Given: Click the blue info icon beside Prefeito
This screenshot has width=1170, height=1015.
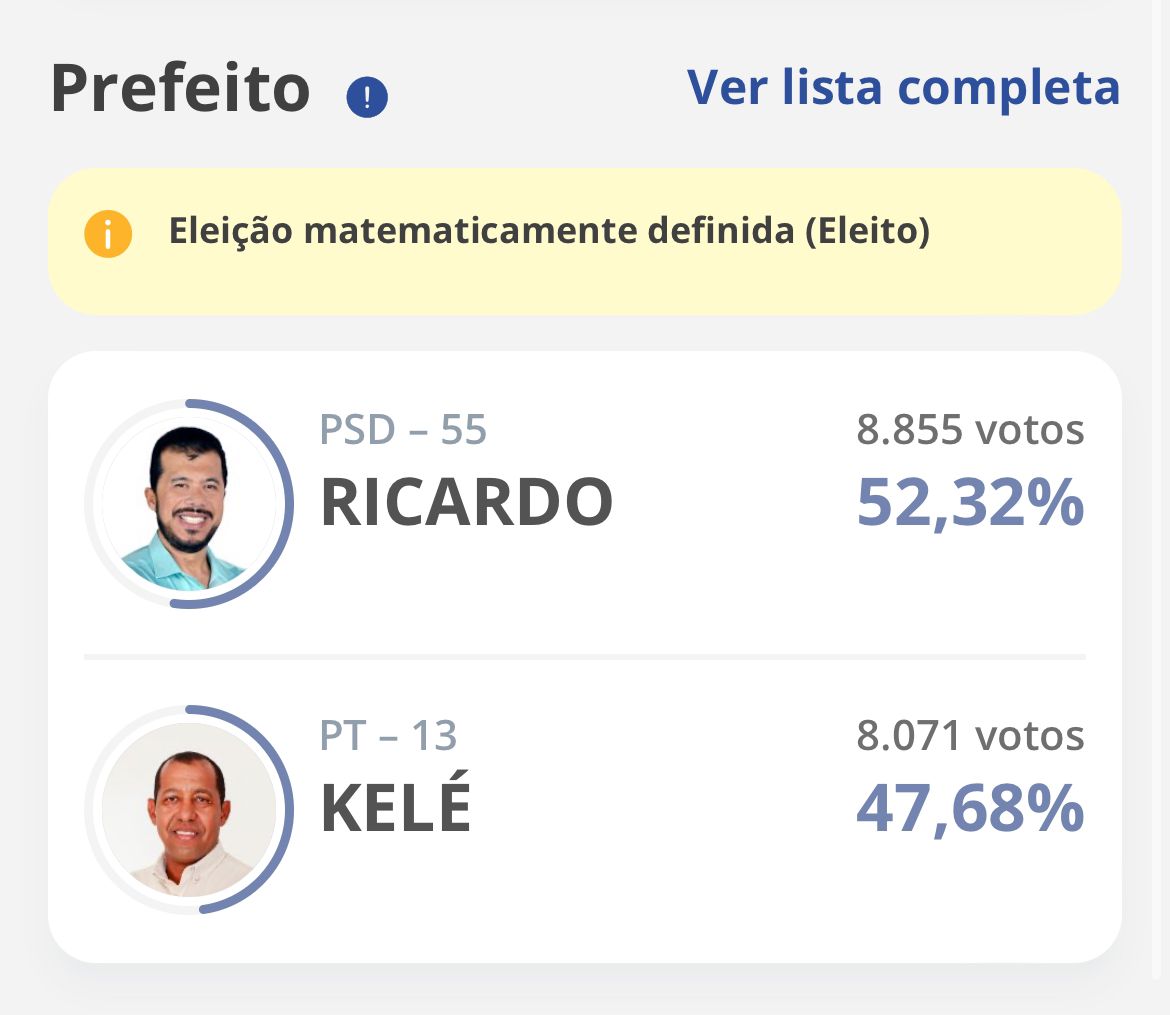Looking at the screenshot, I should click(x=367, y=98).
